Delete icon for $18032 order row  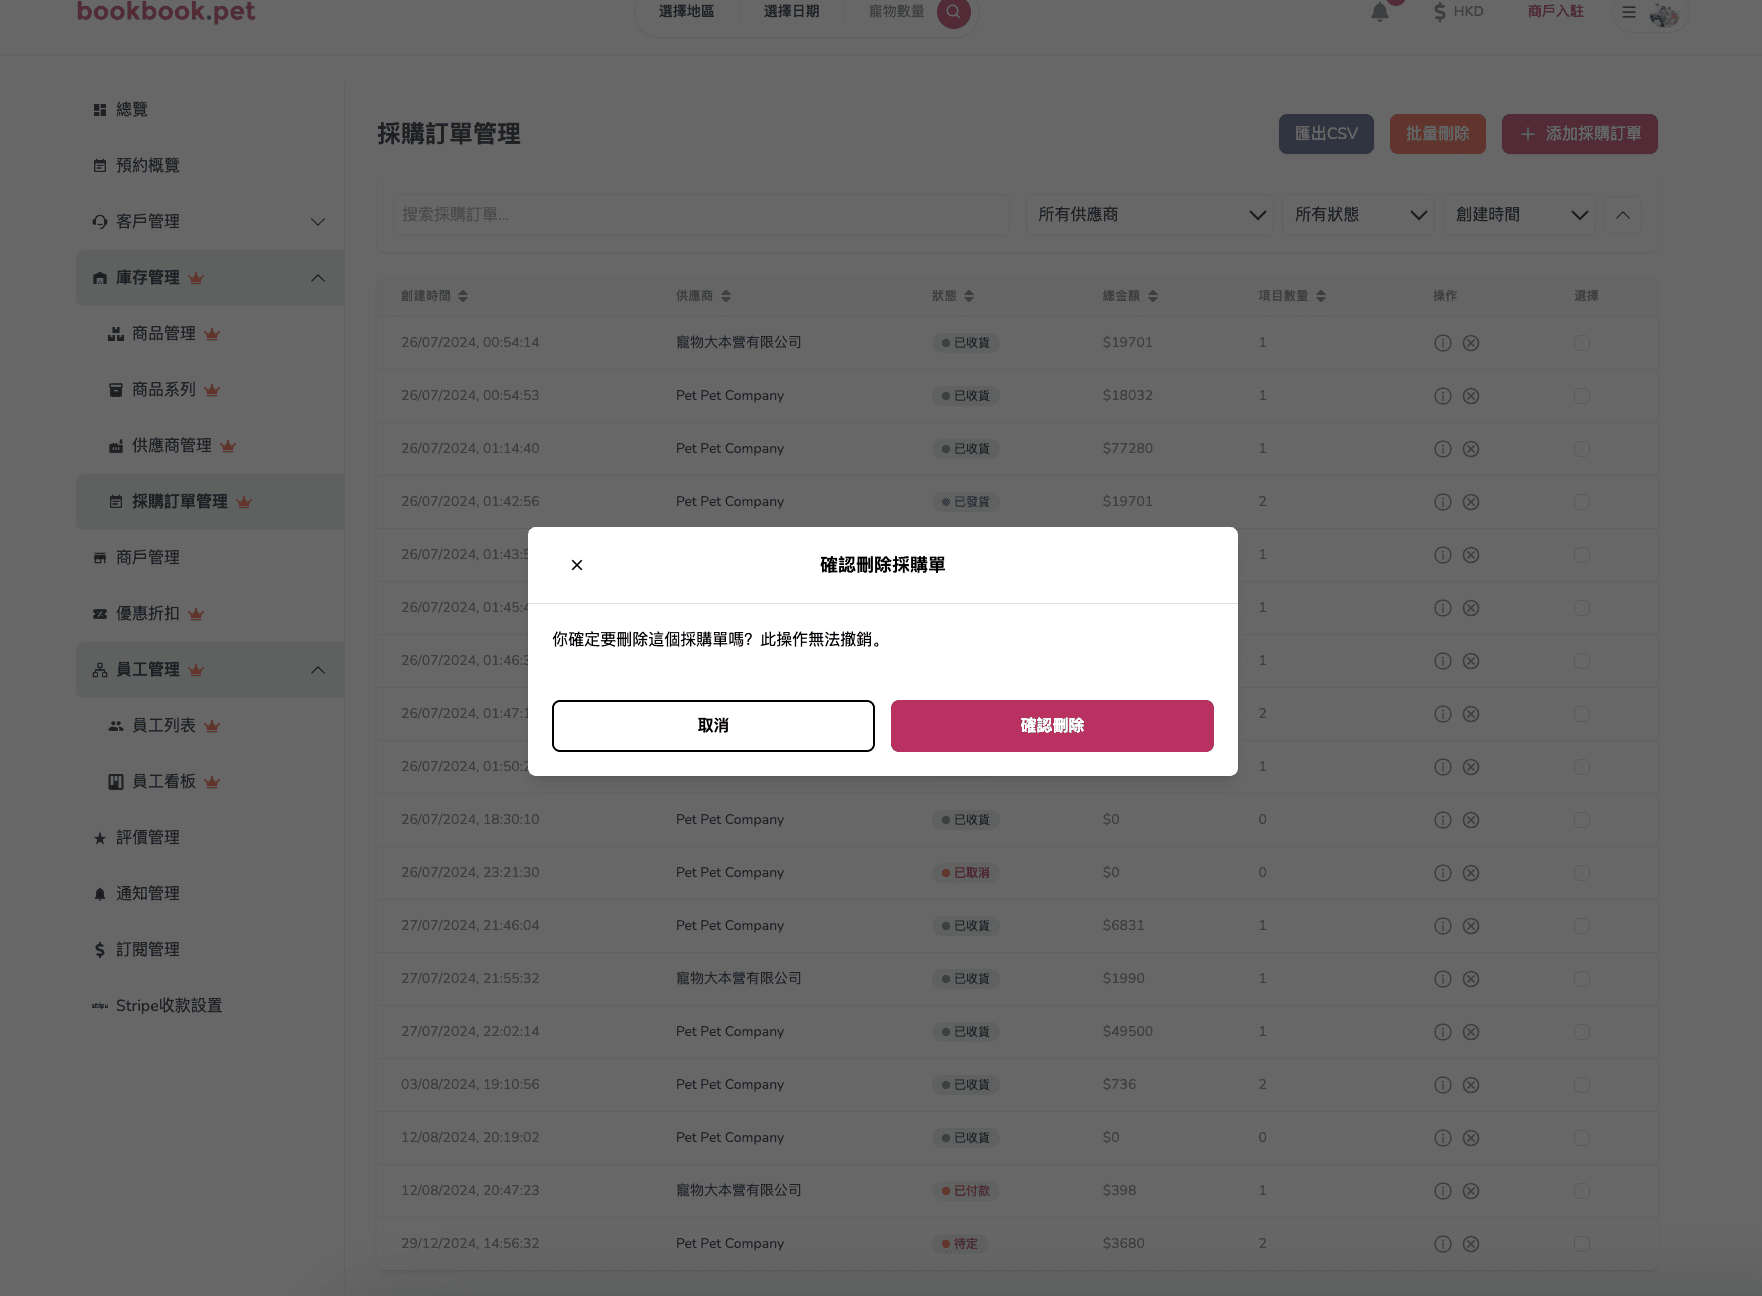click(1471, 396)
